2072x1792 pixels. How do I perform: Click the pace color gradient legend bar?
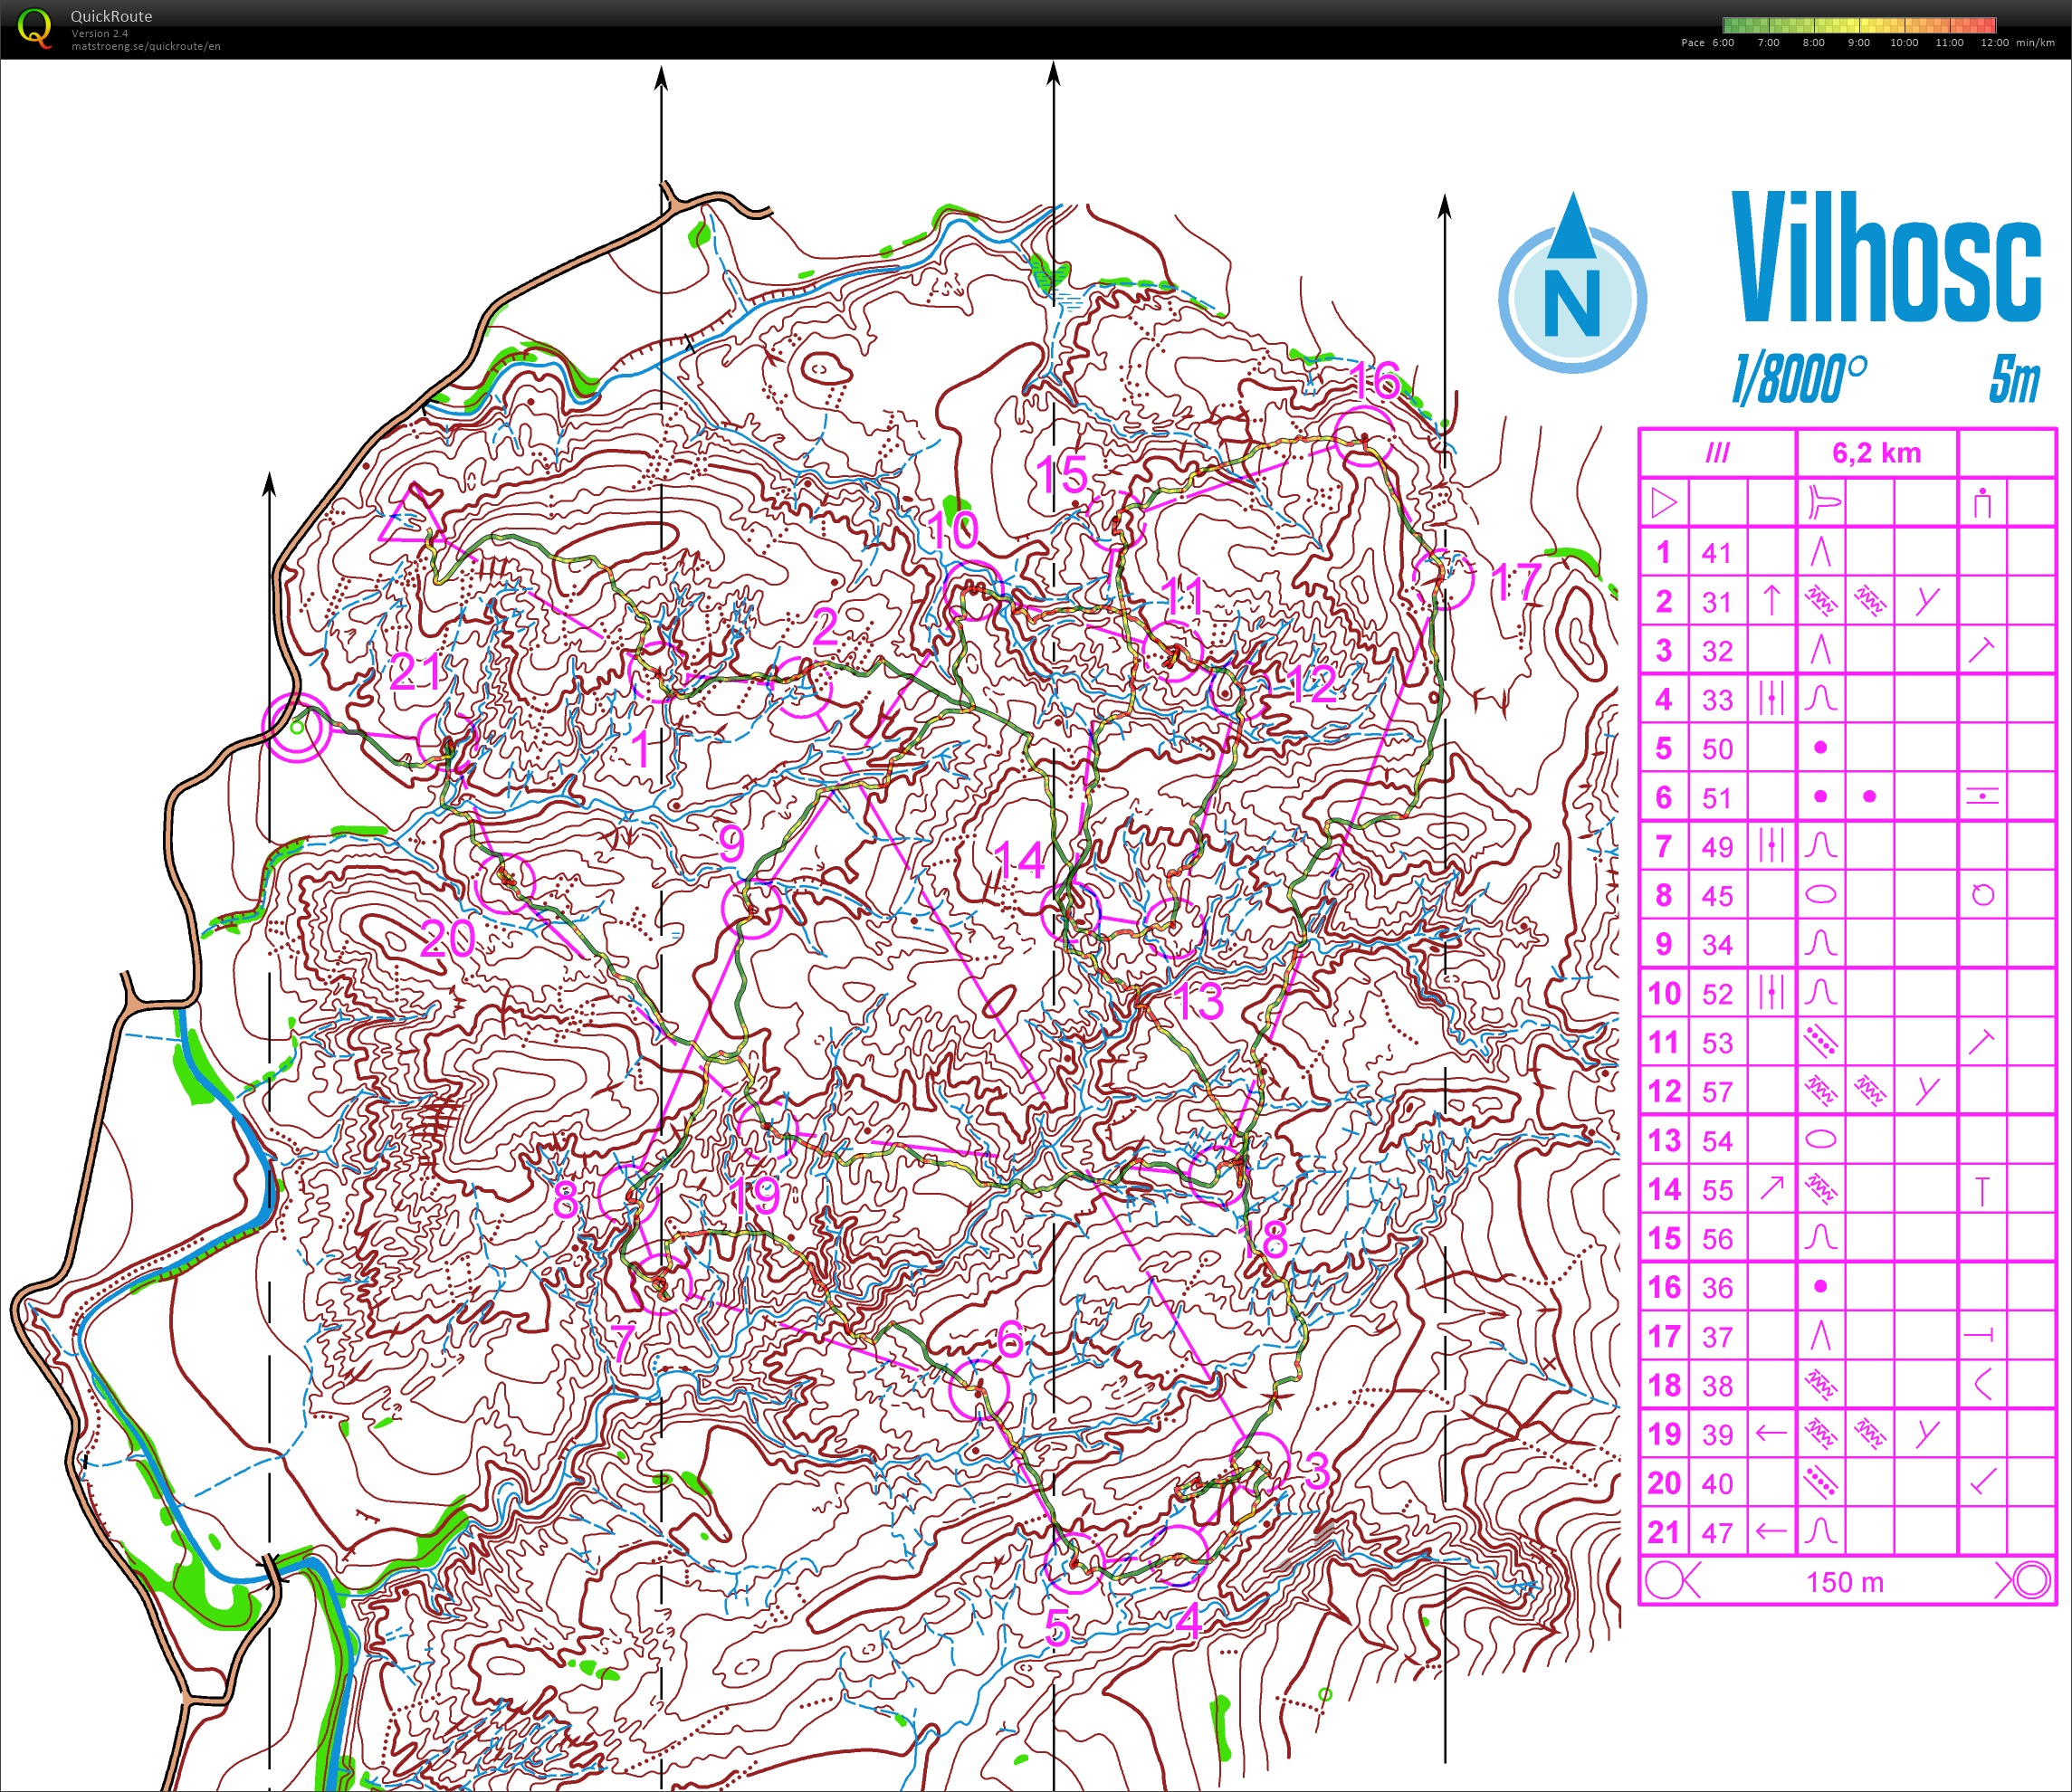click(1860, 25)
